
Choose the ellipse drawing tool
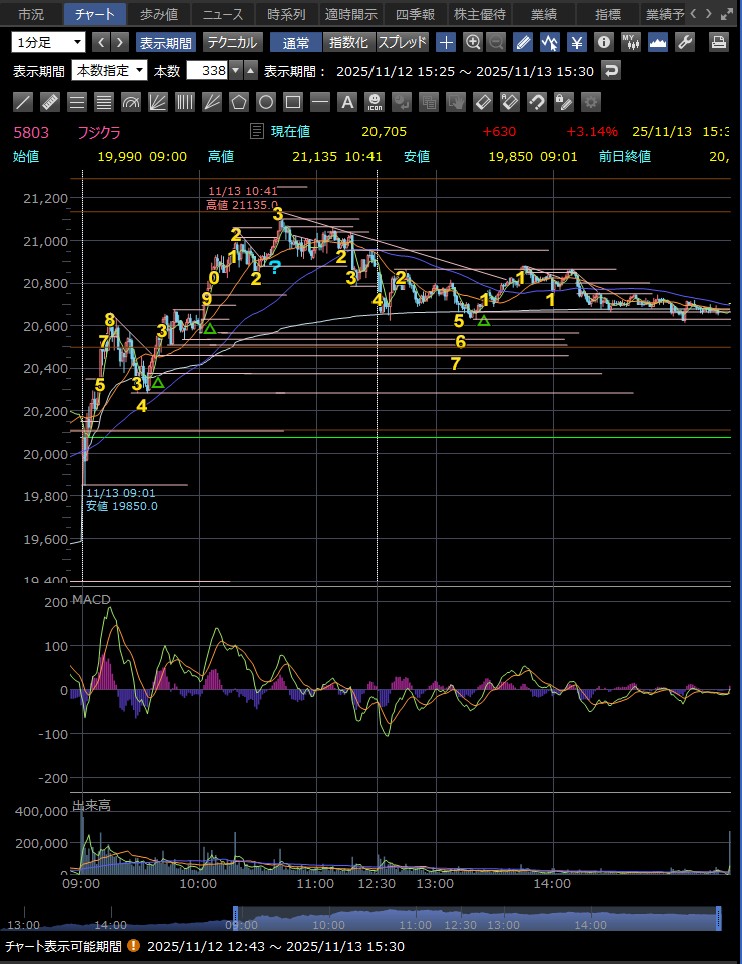265,102
